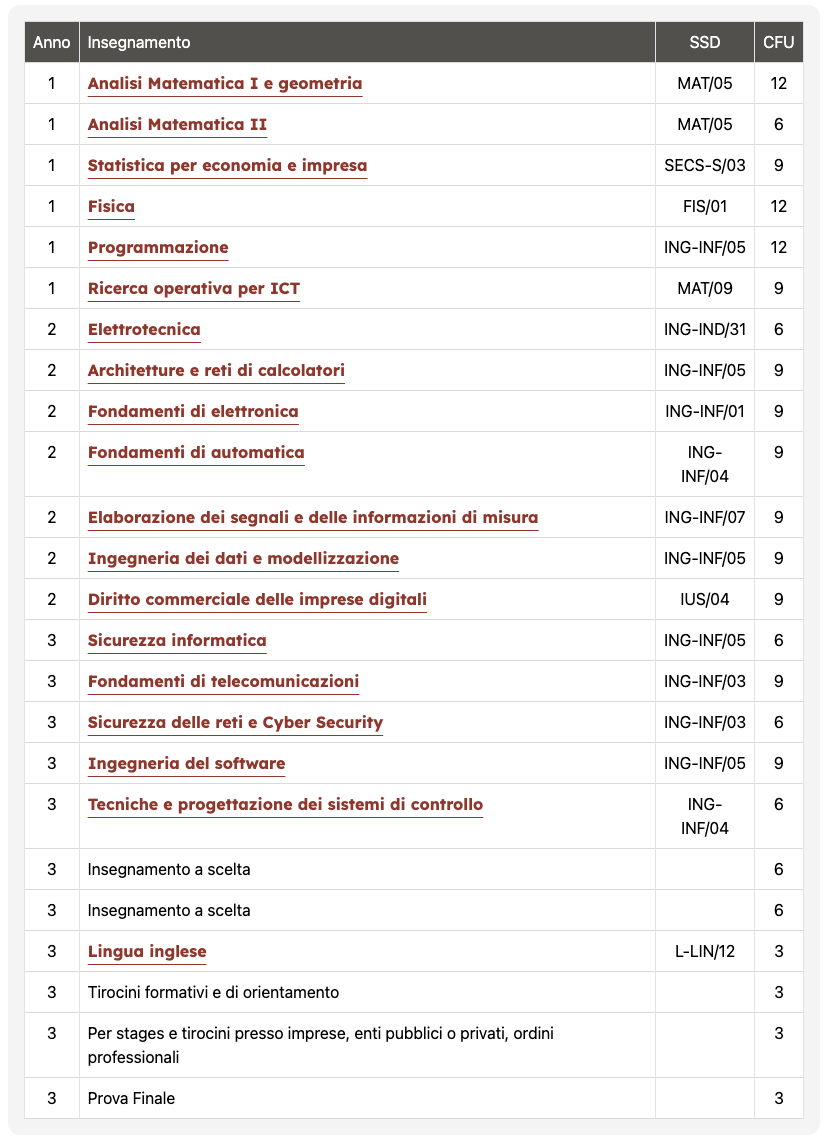This screenshot has width=828, height=1140.
Task: Open Ricerca operativa per ICT
Action: 194,289
